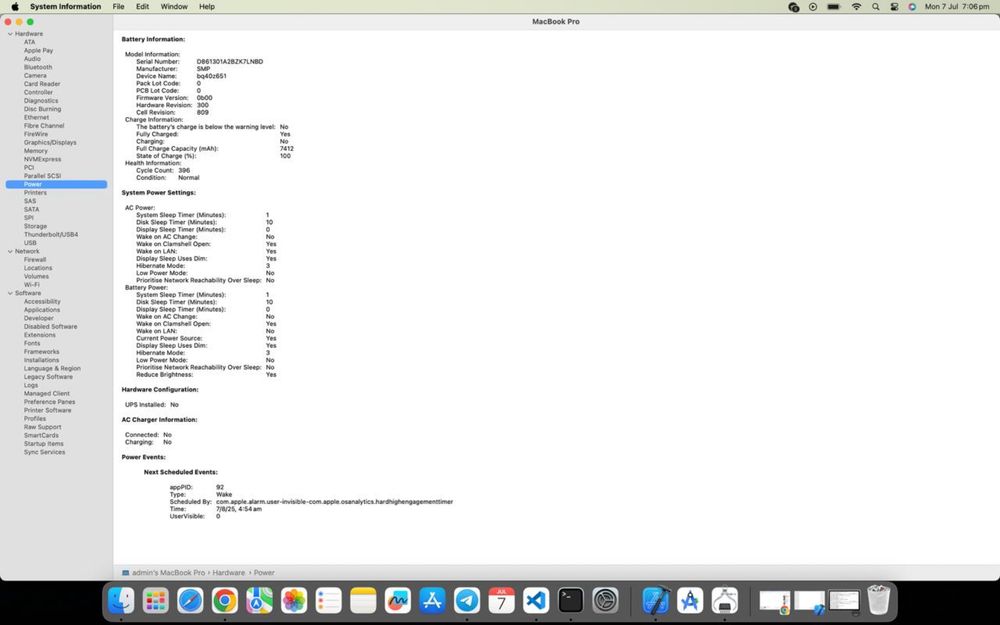
Task: Open the Freeform app in the Dock
Action: pos(398,600)
